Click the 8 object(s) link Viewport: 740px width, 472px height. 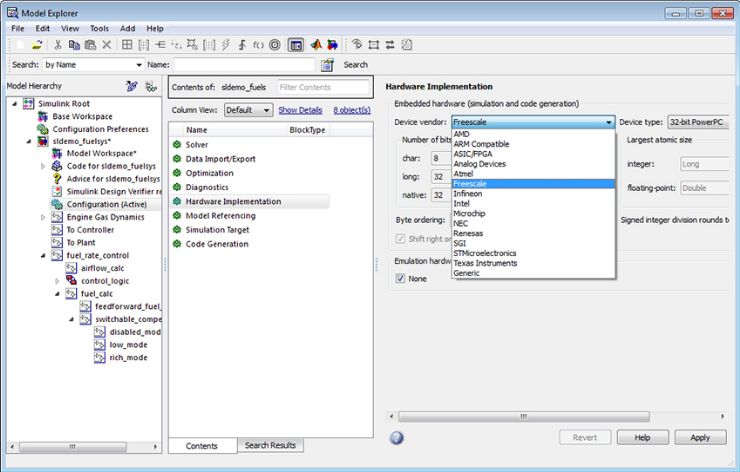352,110
